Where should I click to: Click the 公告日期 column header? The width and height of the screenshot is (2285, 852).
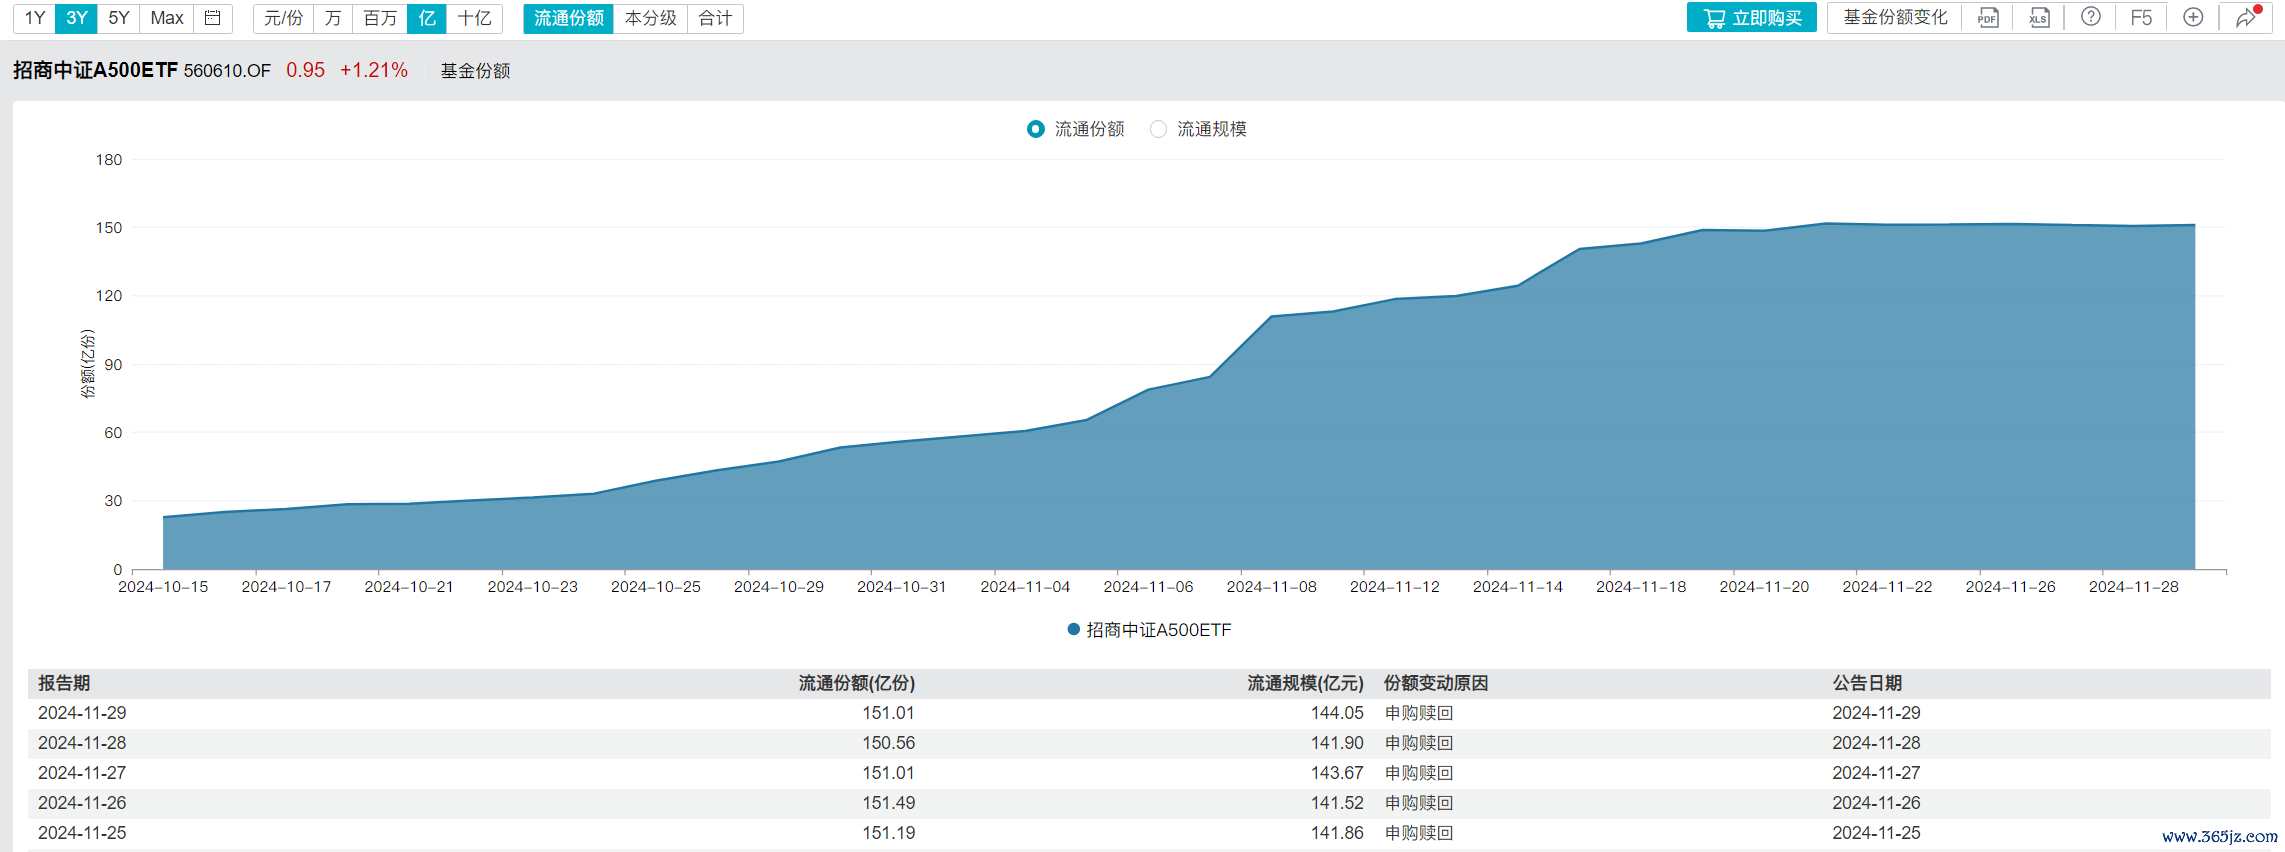[1867, 683]
